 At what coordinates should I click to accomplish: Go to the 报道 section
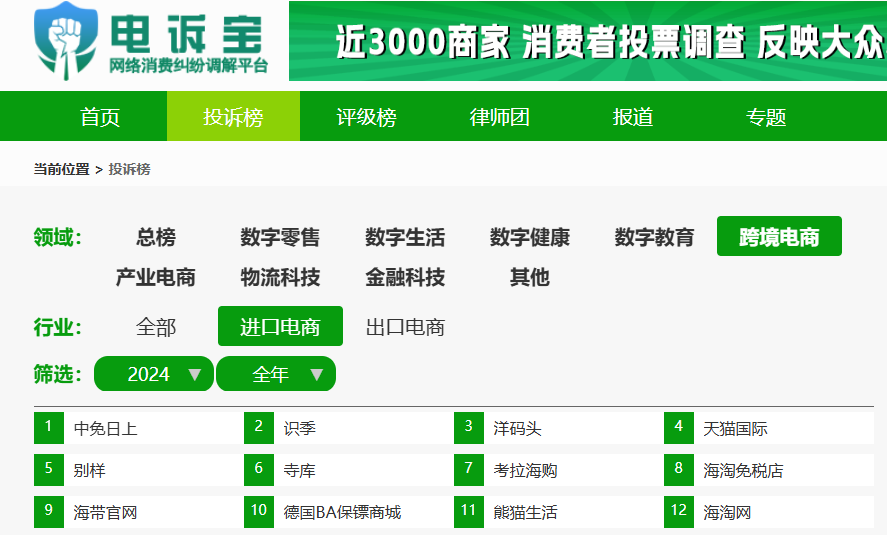pos(632,117)
